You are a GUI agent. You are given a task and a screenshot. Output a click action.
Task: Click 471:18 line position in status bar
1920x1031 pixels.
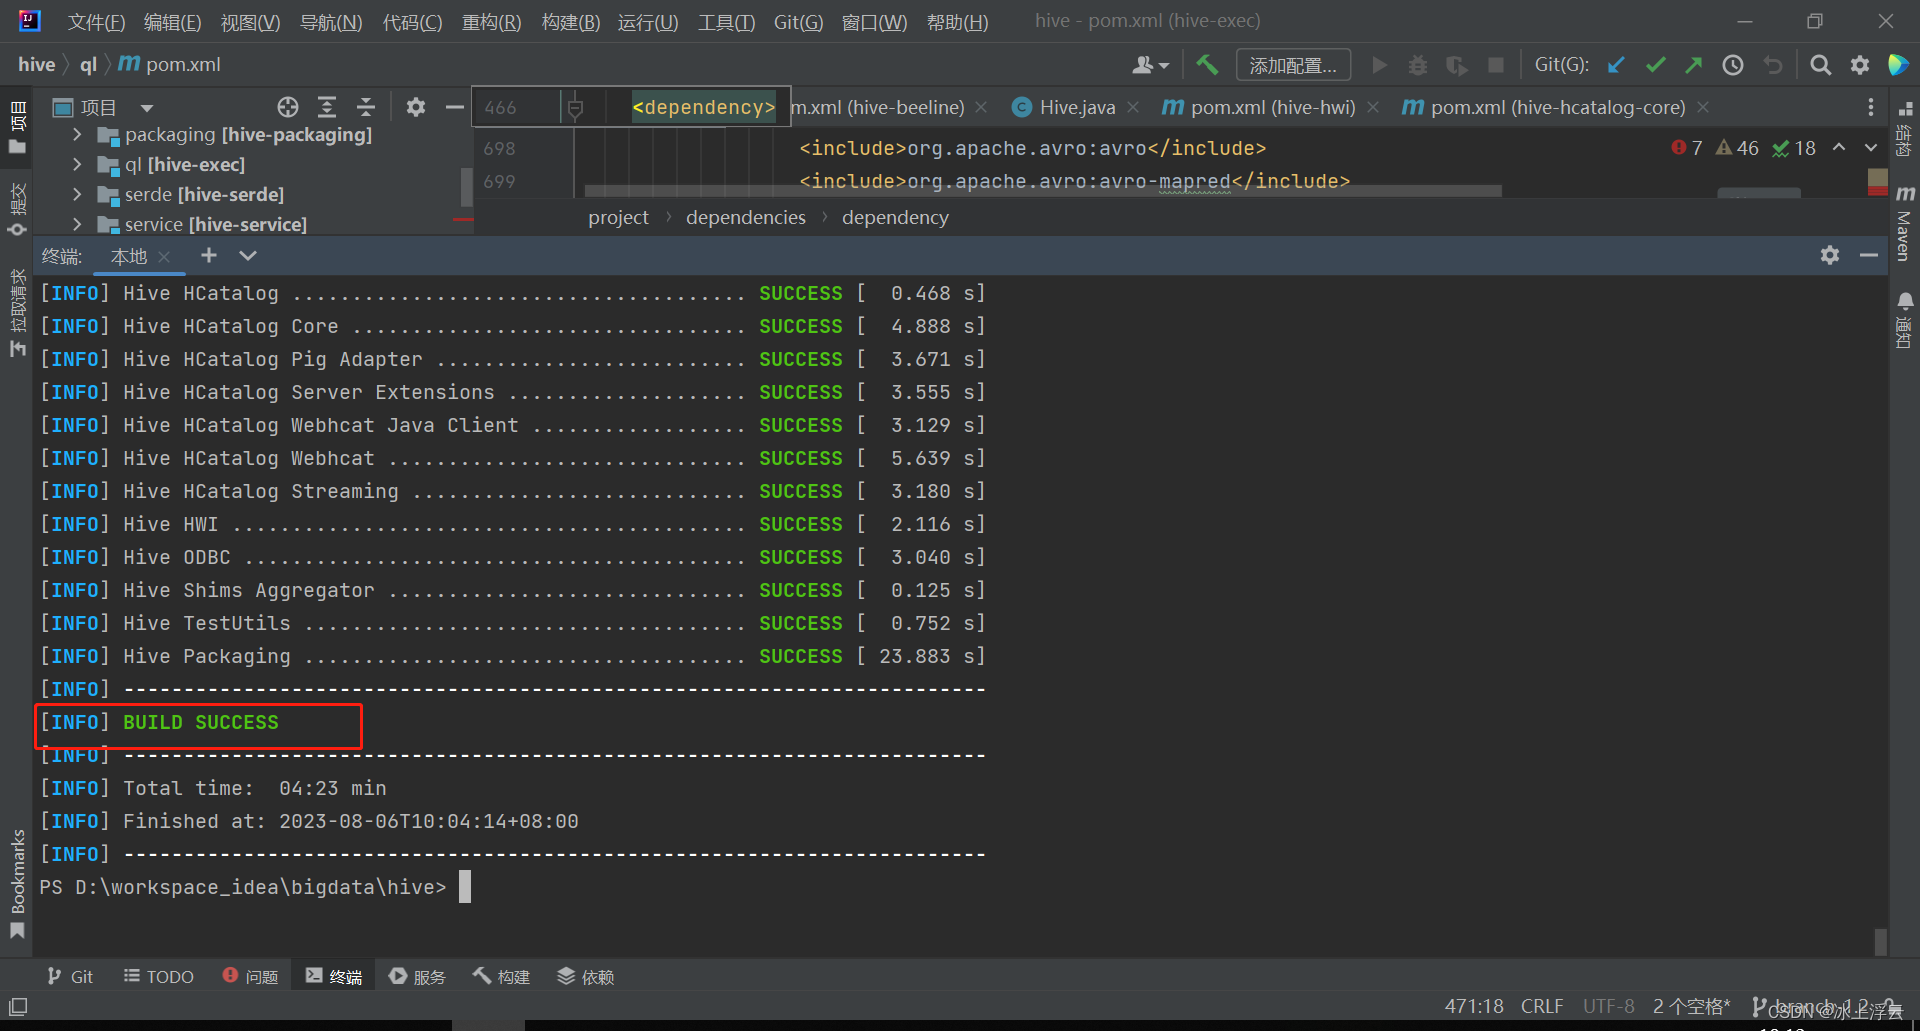(1474, 1006)
